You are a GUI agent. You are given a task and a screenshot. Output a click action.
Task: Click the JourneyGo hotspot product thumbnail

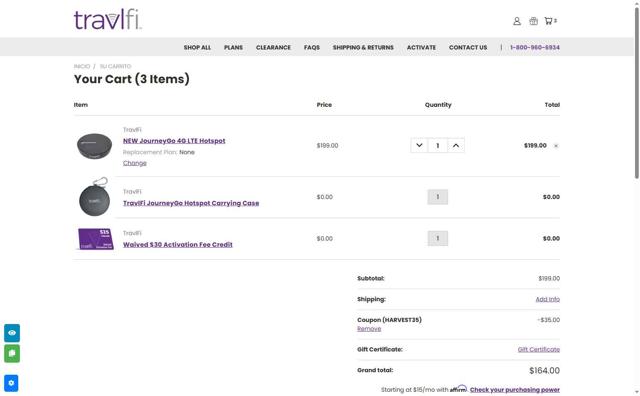95,146
